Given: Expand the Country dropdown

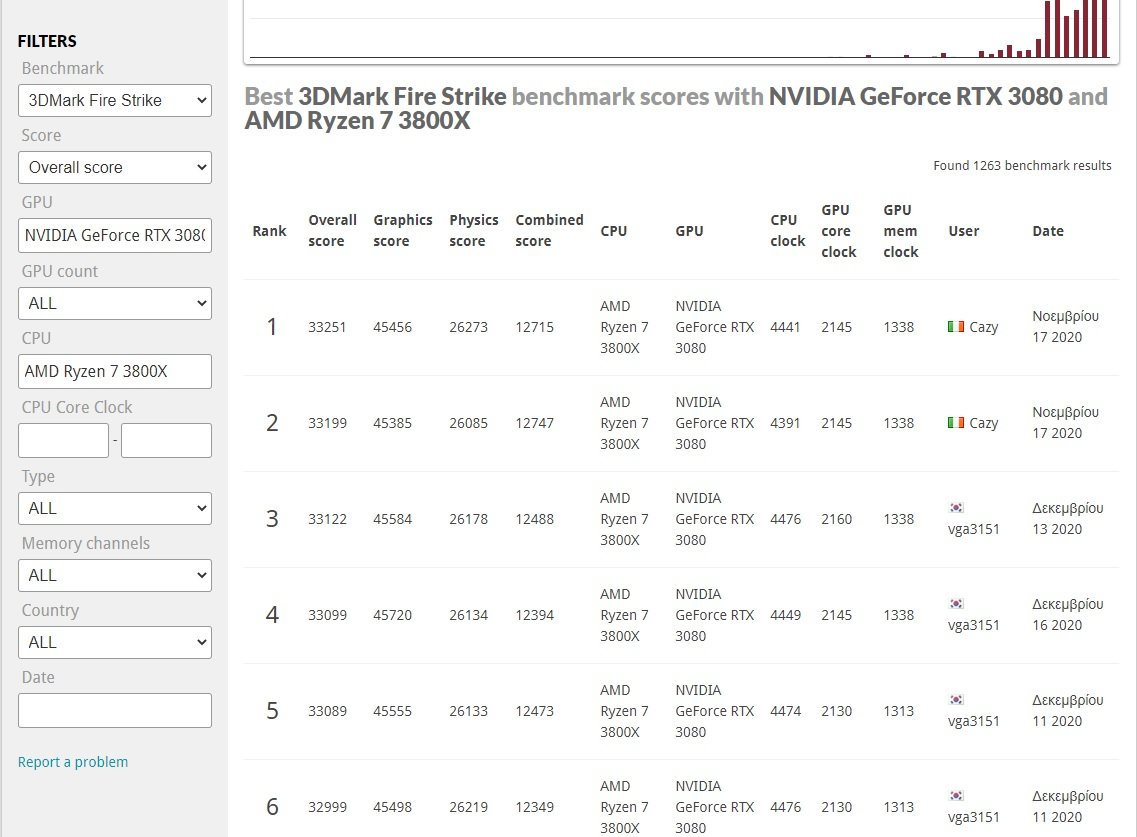Looking at the screenshot, I should [115, 643].
